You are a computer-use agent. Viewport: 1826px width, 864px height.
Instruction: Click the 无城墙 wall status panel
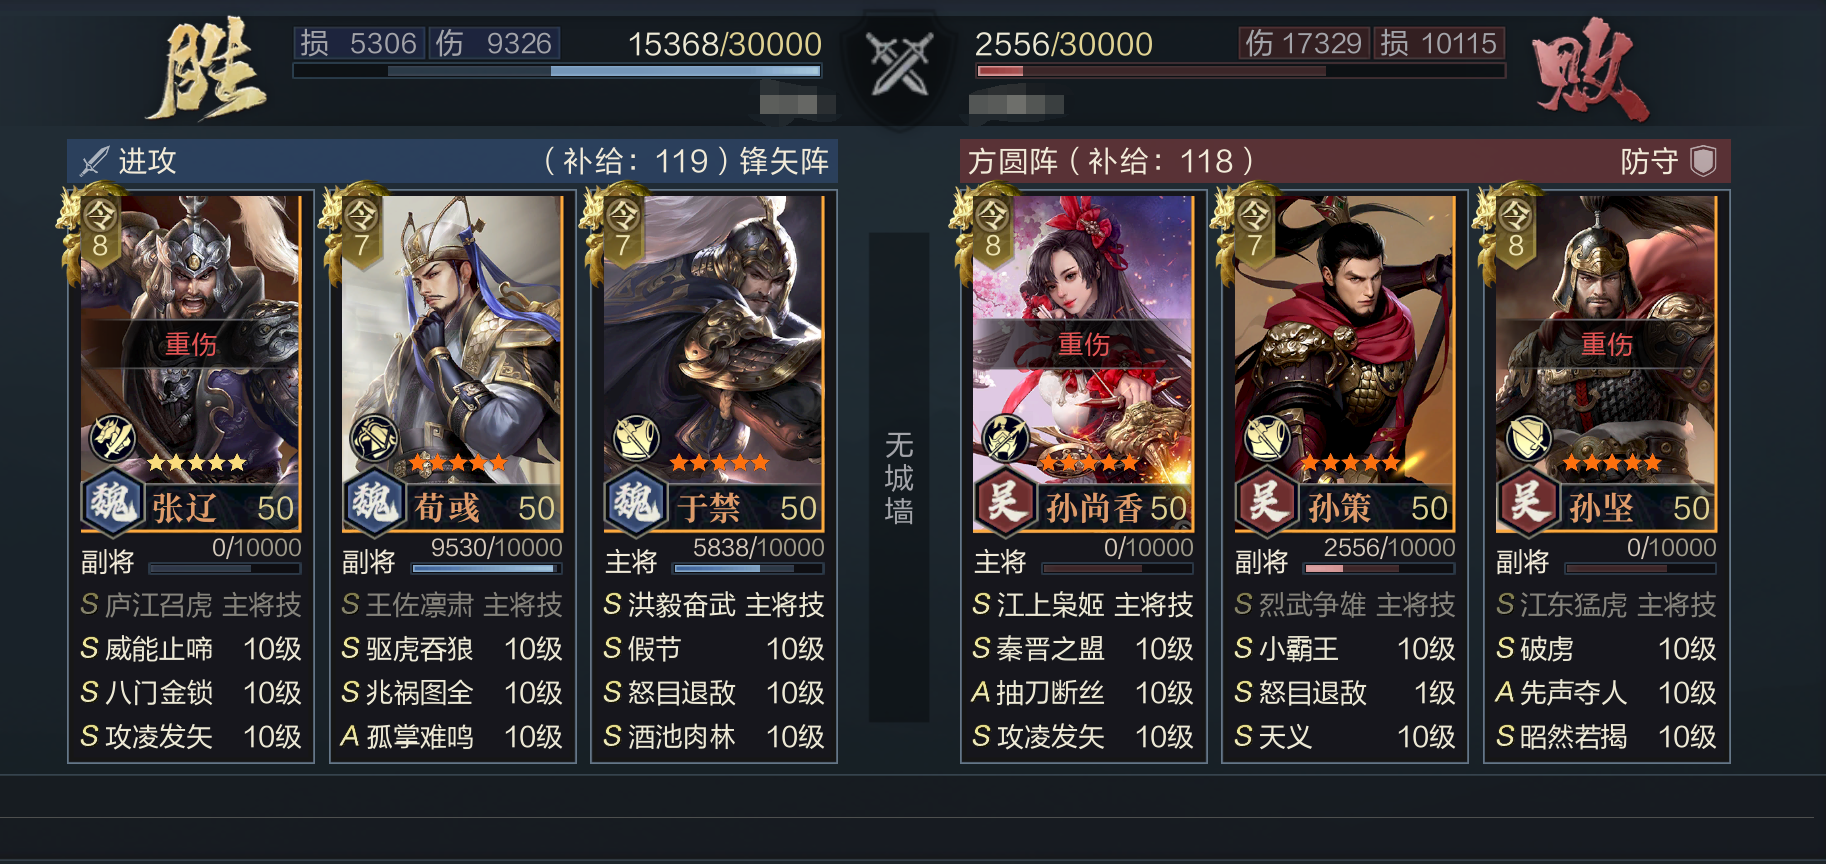(x=899, y=477)
